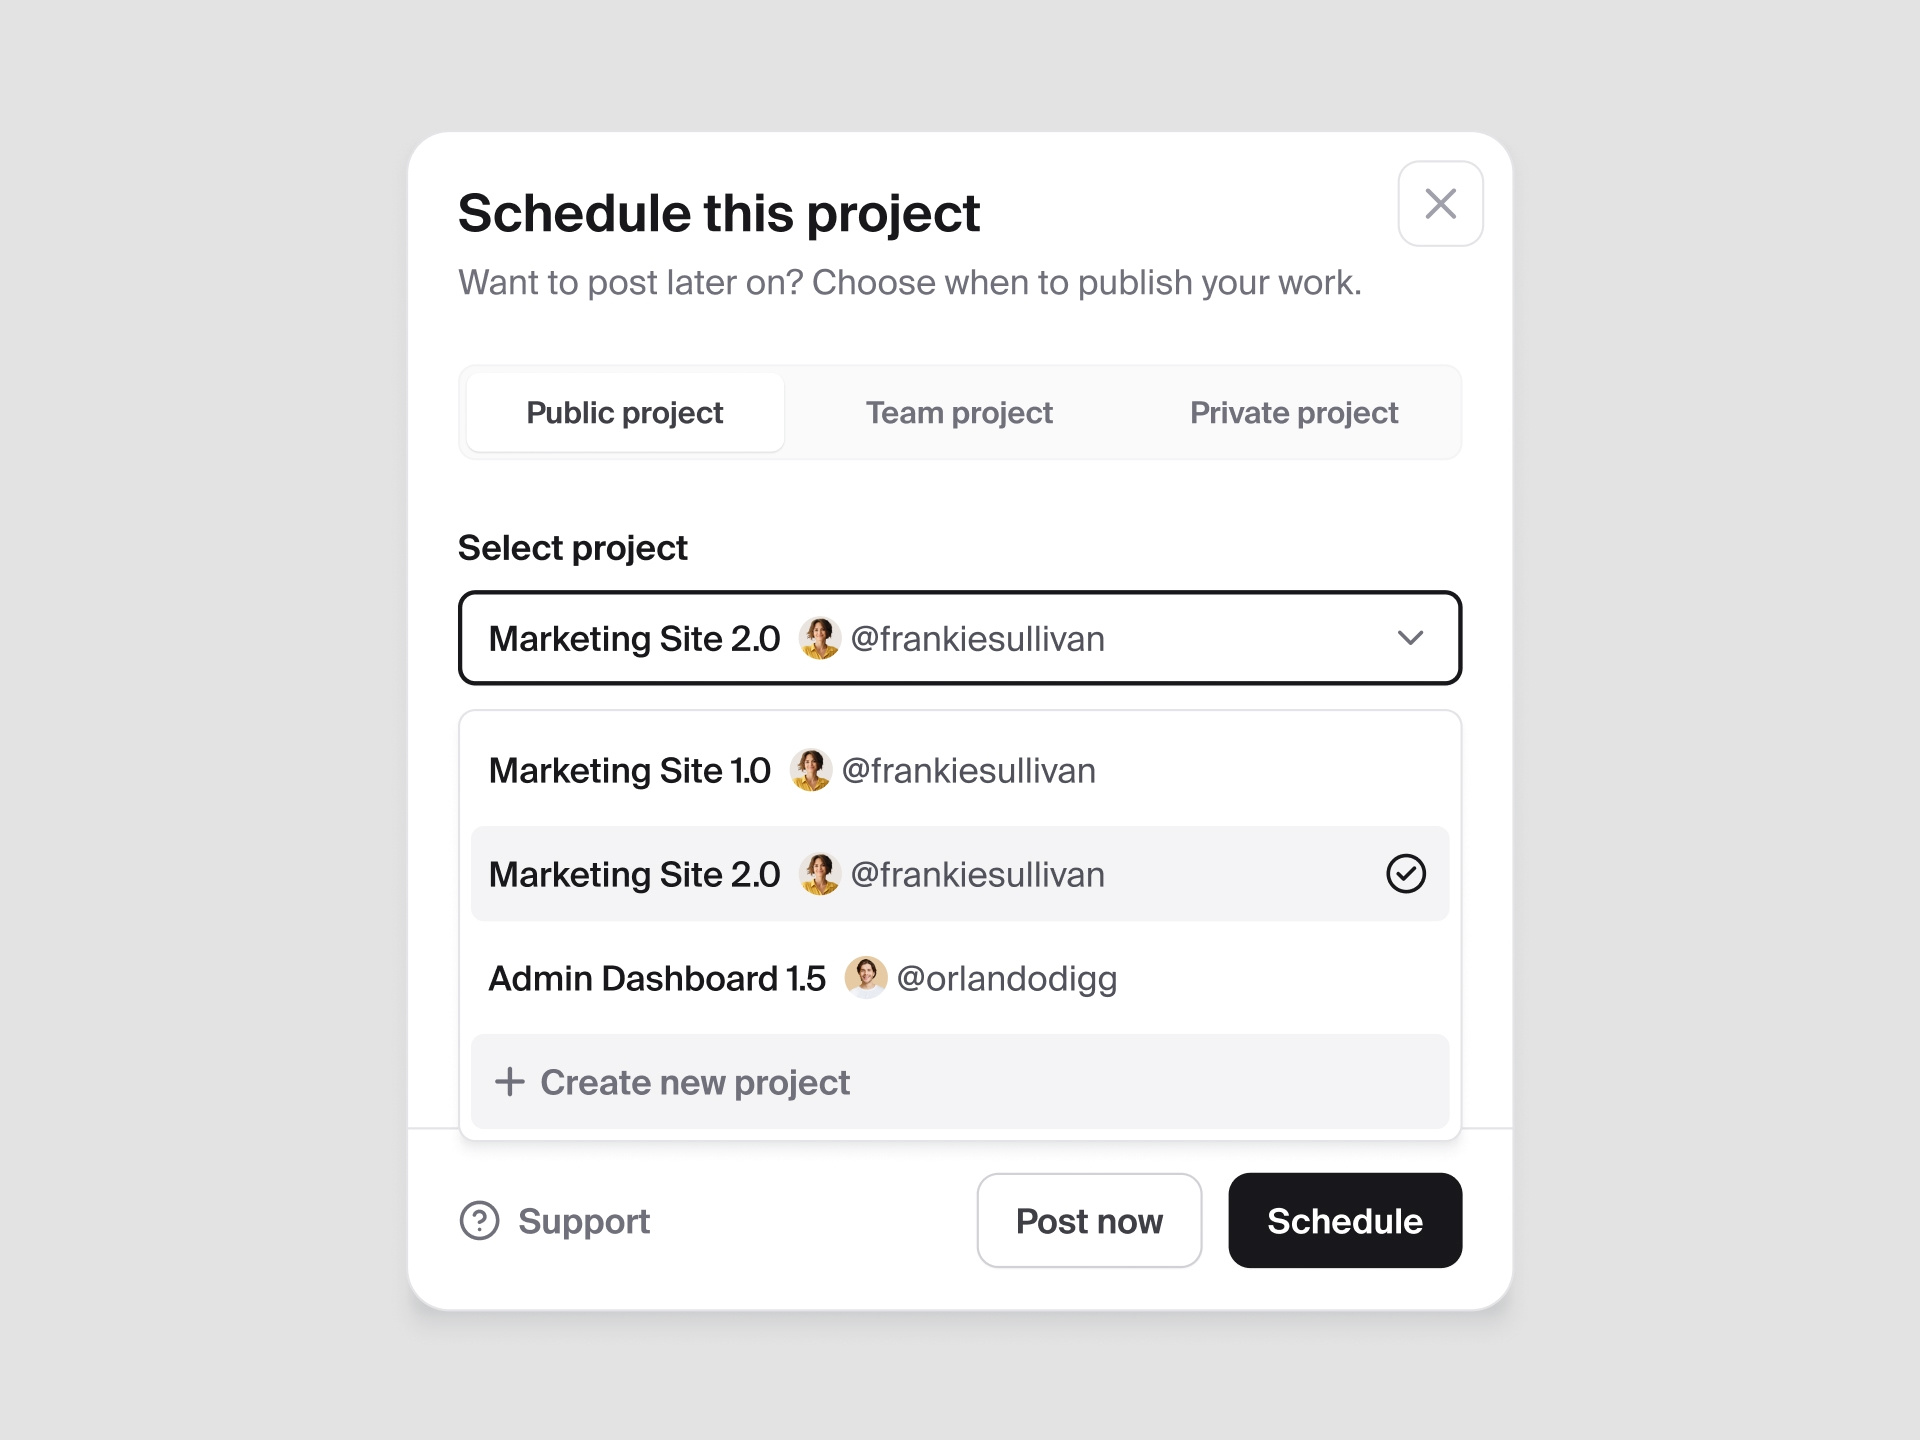Click the Post now button
Screen dimensions: 1920x1440
coord(1089,1220)
